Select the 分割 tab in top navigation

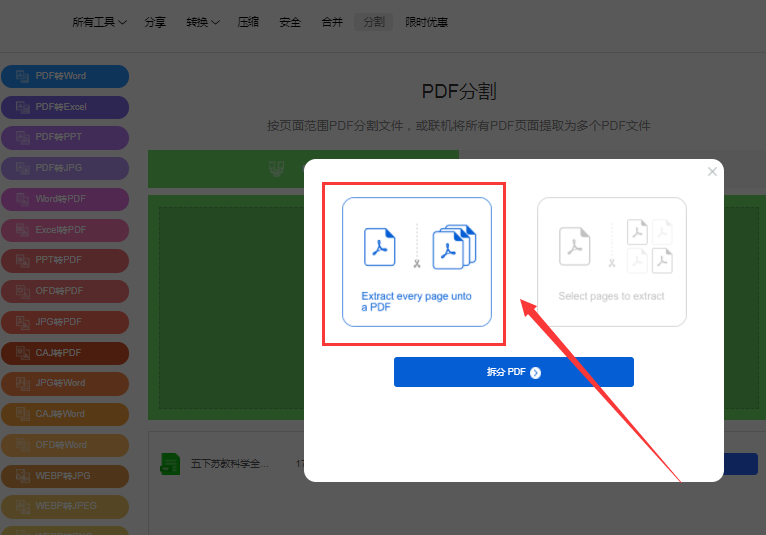coord(374,22)
